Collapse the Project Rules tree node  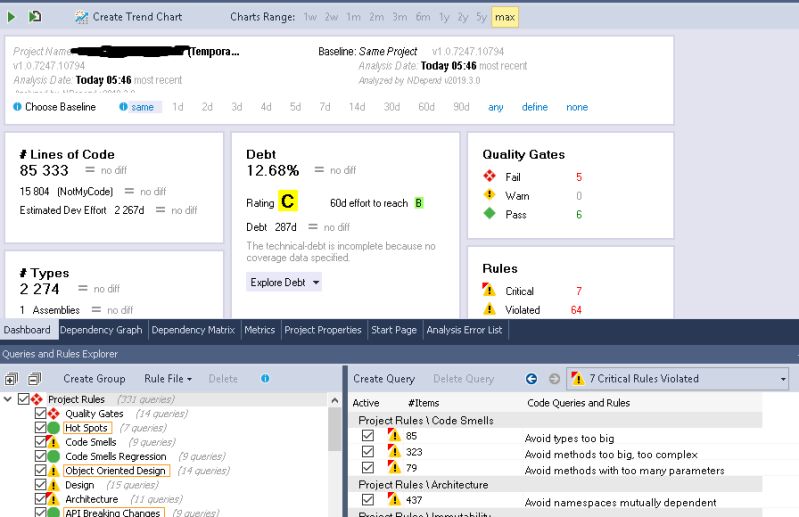[x=8, y=399]
